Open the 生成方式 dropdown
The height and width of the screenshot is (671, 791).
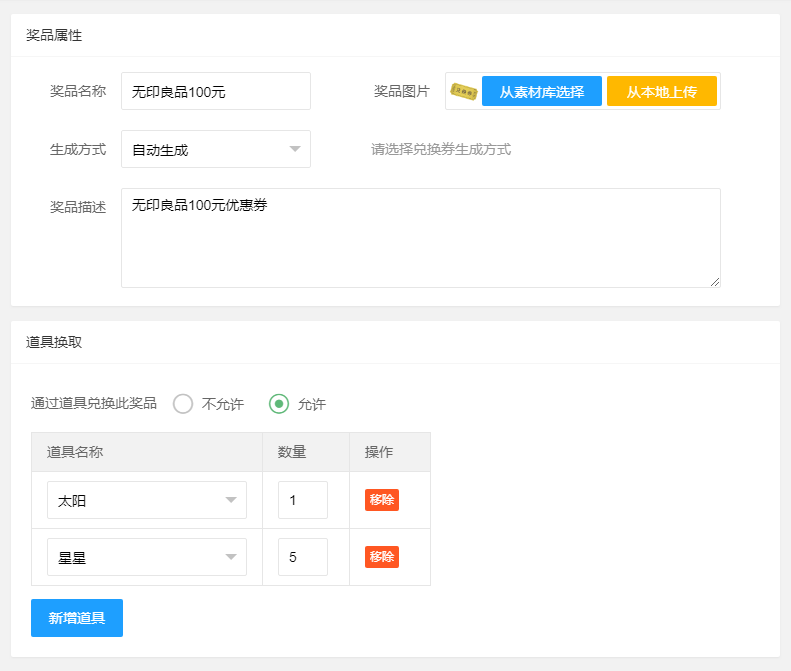tap(216, 149)
